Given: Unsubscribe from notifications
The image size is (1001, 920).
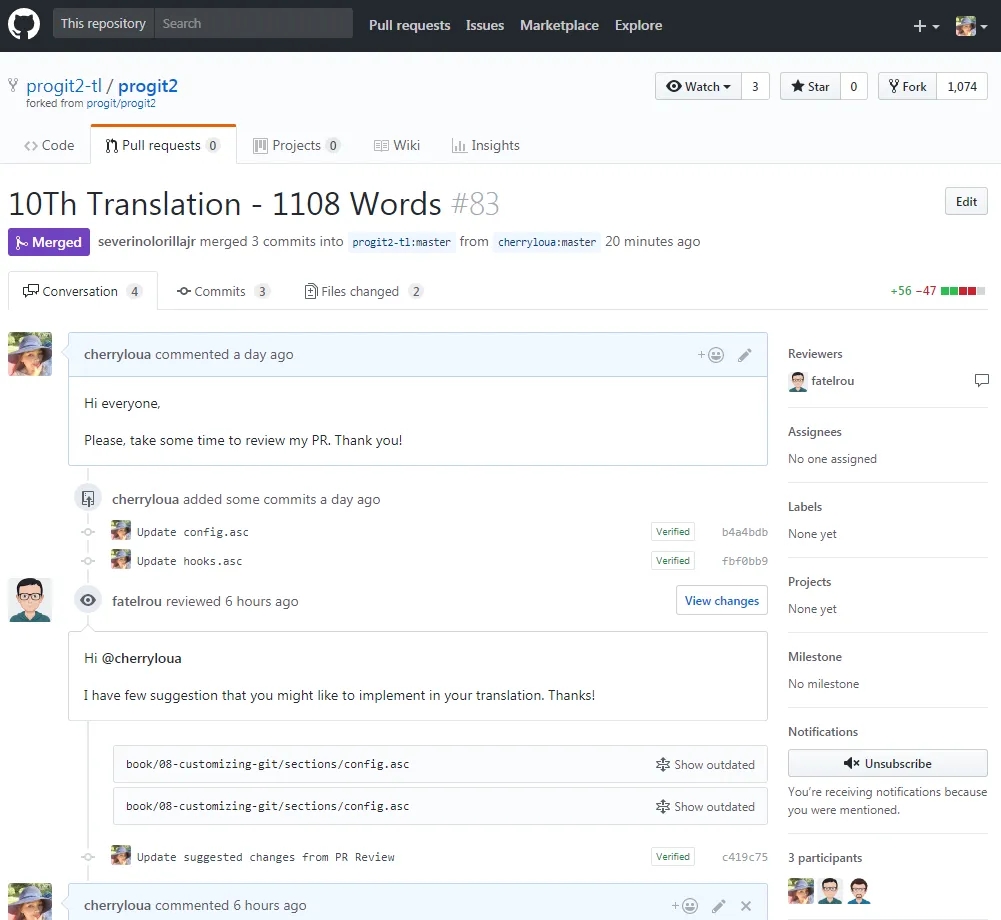Looking at the screenshot, I should [x=887, y=764].
